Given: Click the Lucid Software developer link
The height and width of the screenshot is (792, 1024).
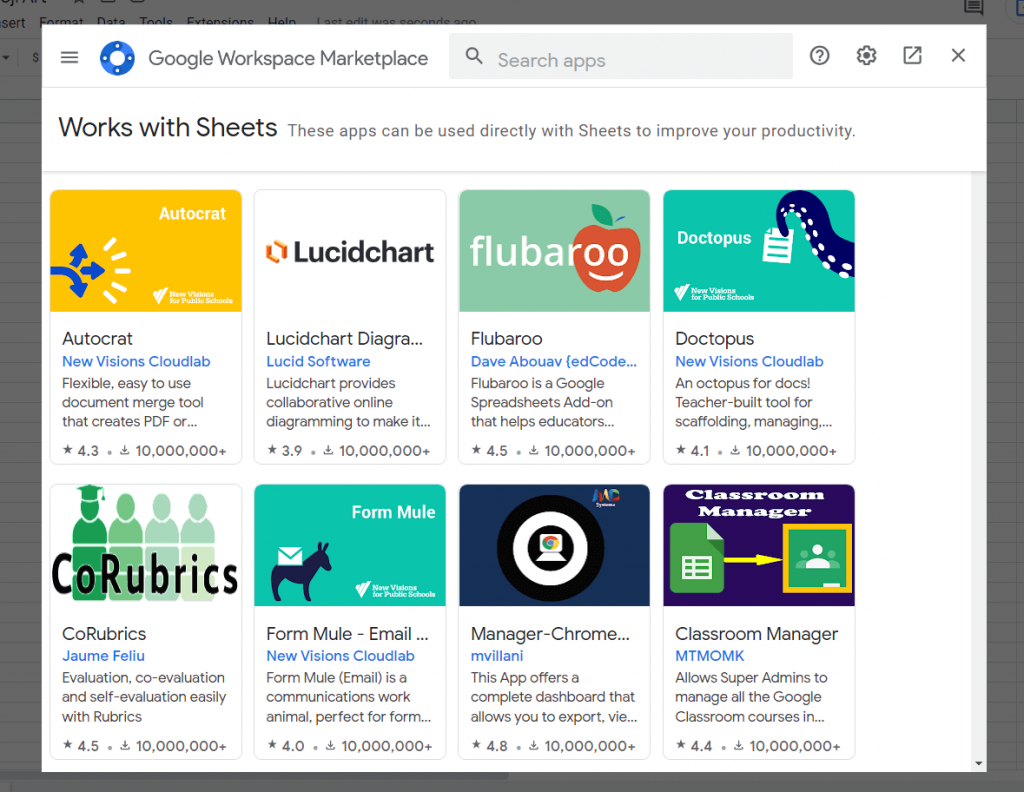Looking at the screenshot, I should click(318, 362).
